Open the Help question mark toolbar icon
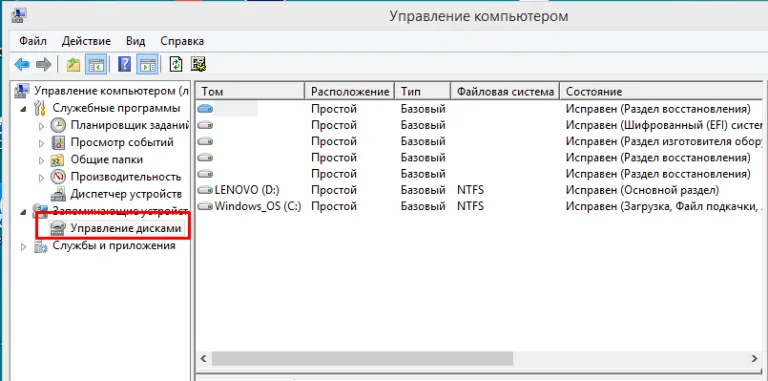Screen dimensions: 768x381 click(x=124, y=64)
